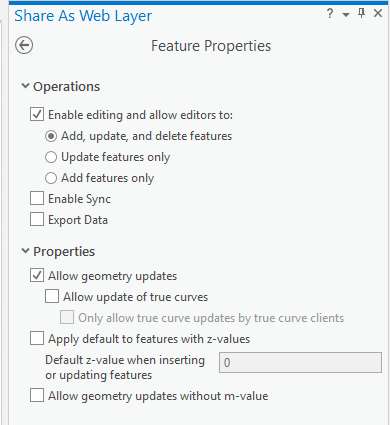Select Update features only option

point(51,157)
